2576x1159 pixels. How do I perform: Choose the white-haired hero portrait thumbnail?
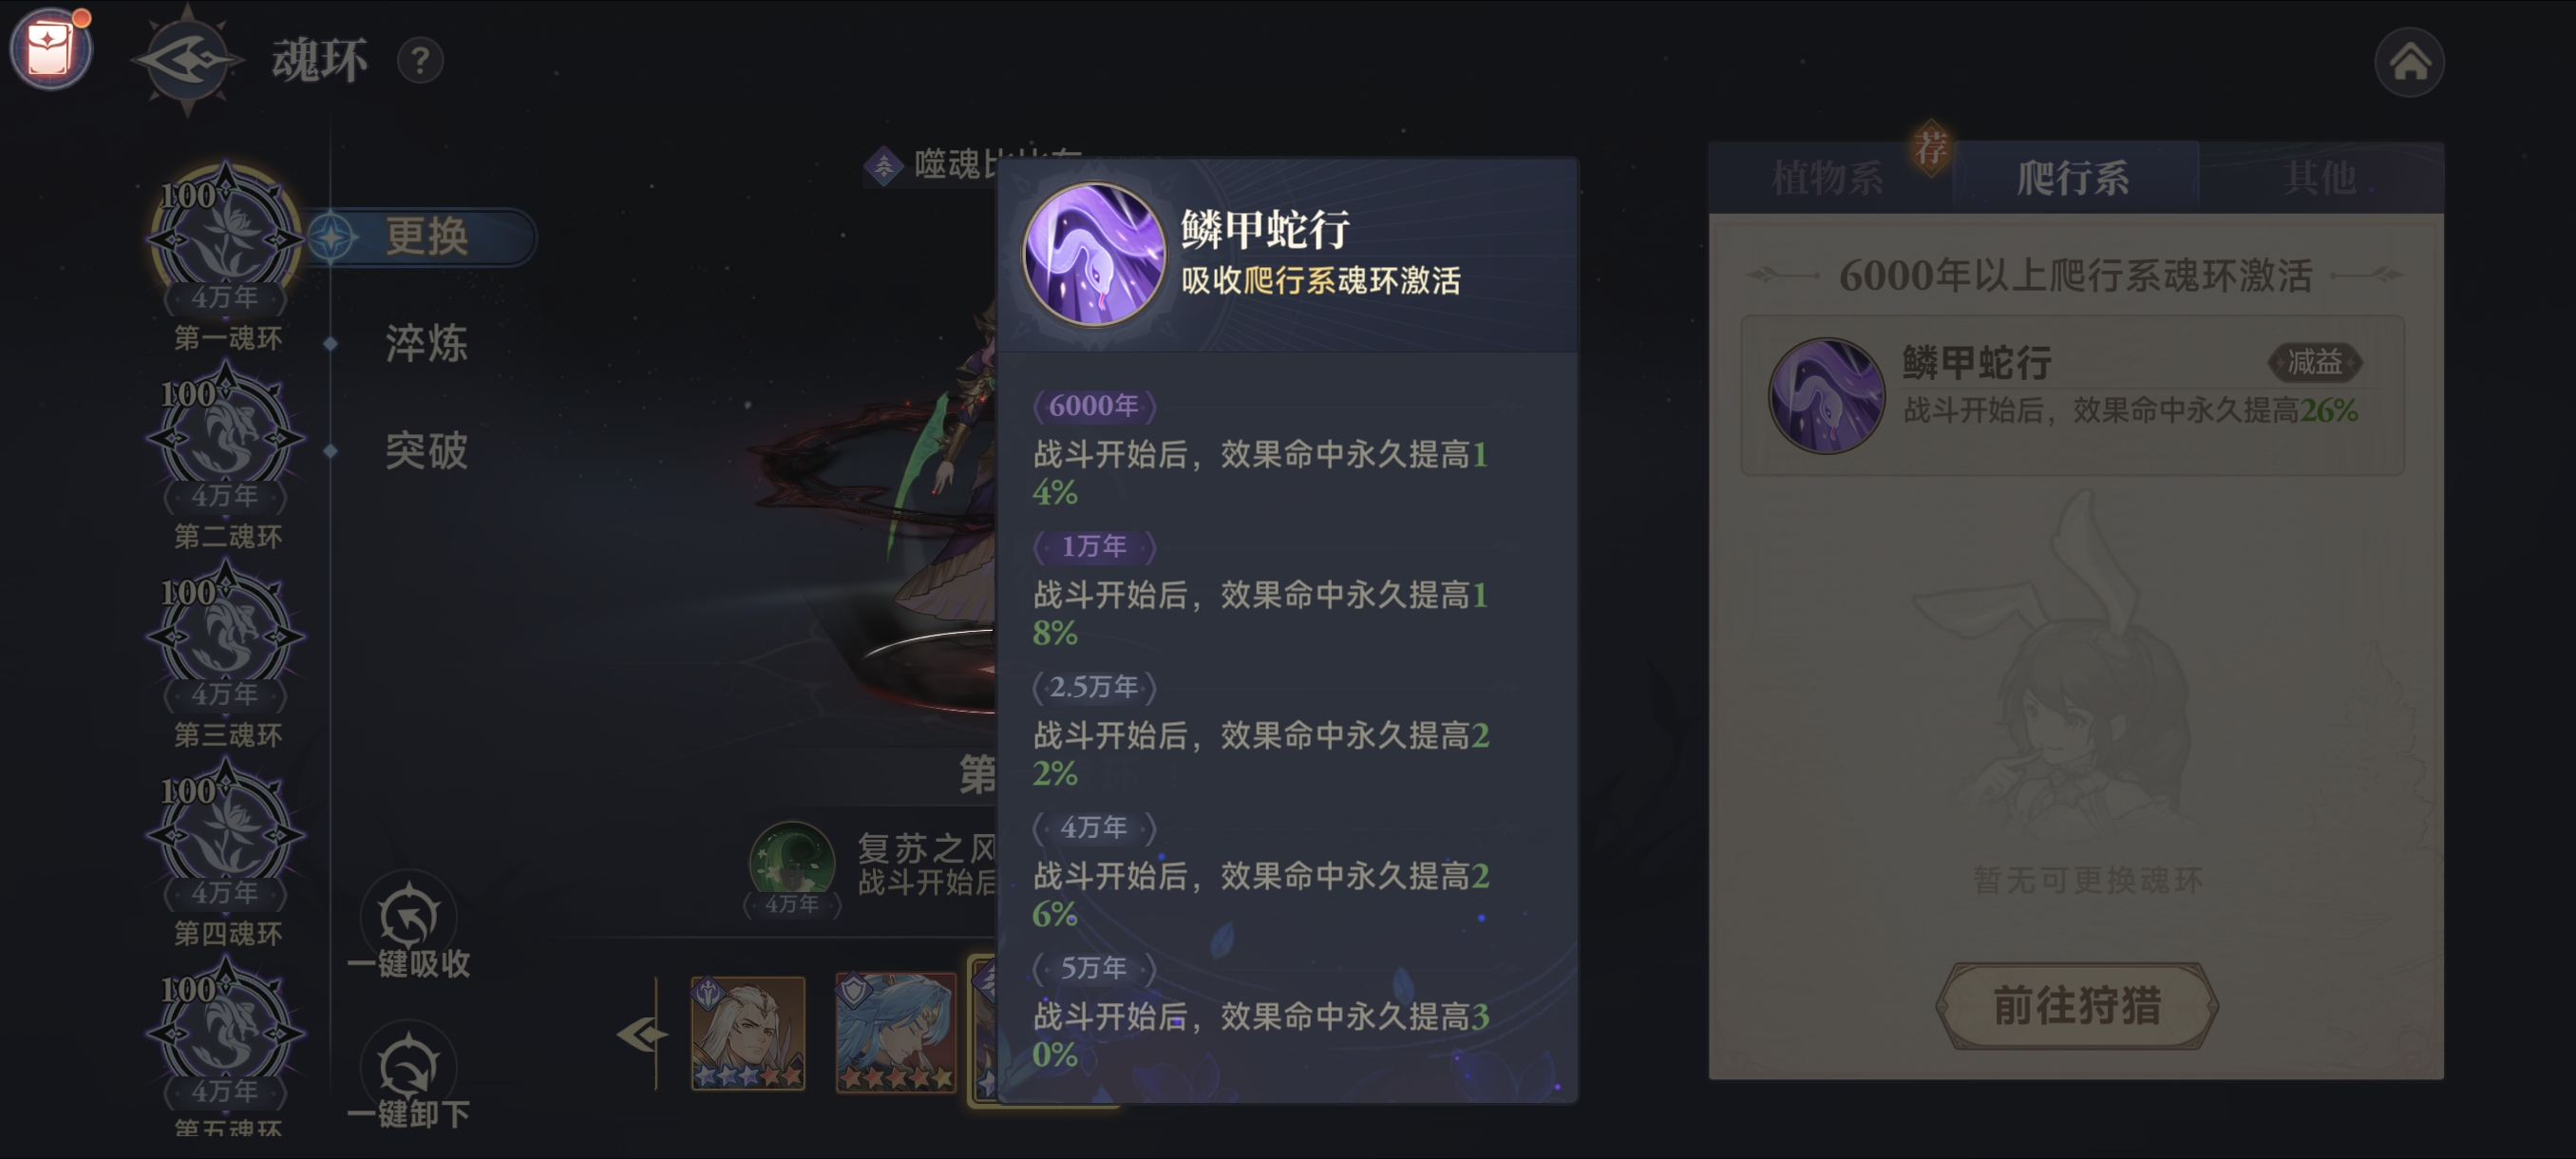[748, 1033]
